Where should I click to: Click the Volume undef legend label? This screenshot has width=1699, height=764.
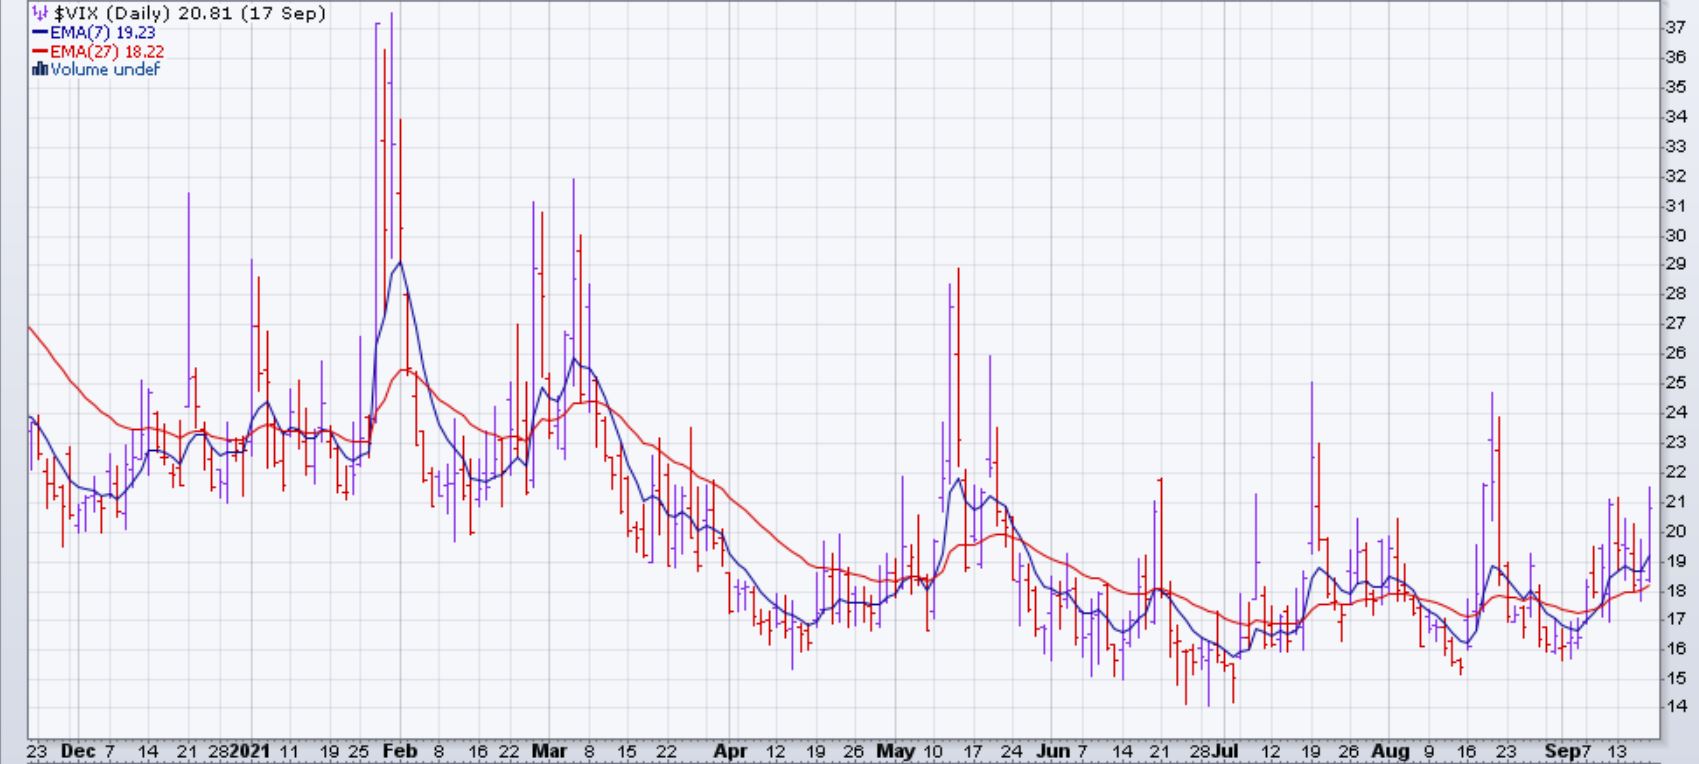click(105, 69)
